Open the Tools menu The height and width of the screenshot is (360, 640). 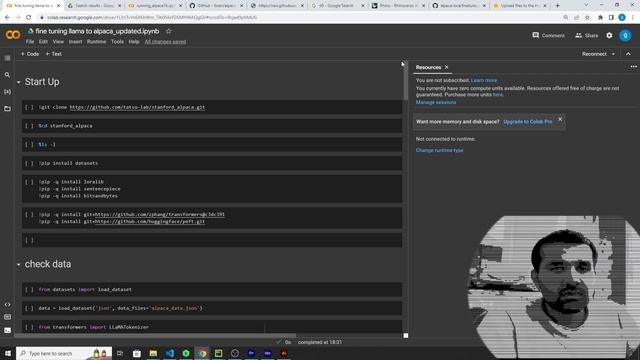[x=117, y=42]
